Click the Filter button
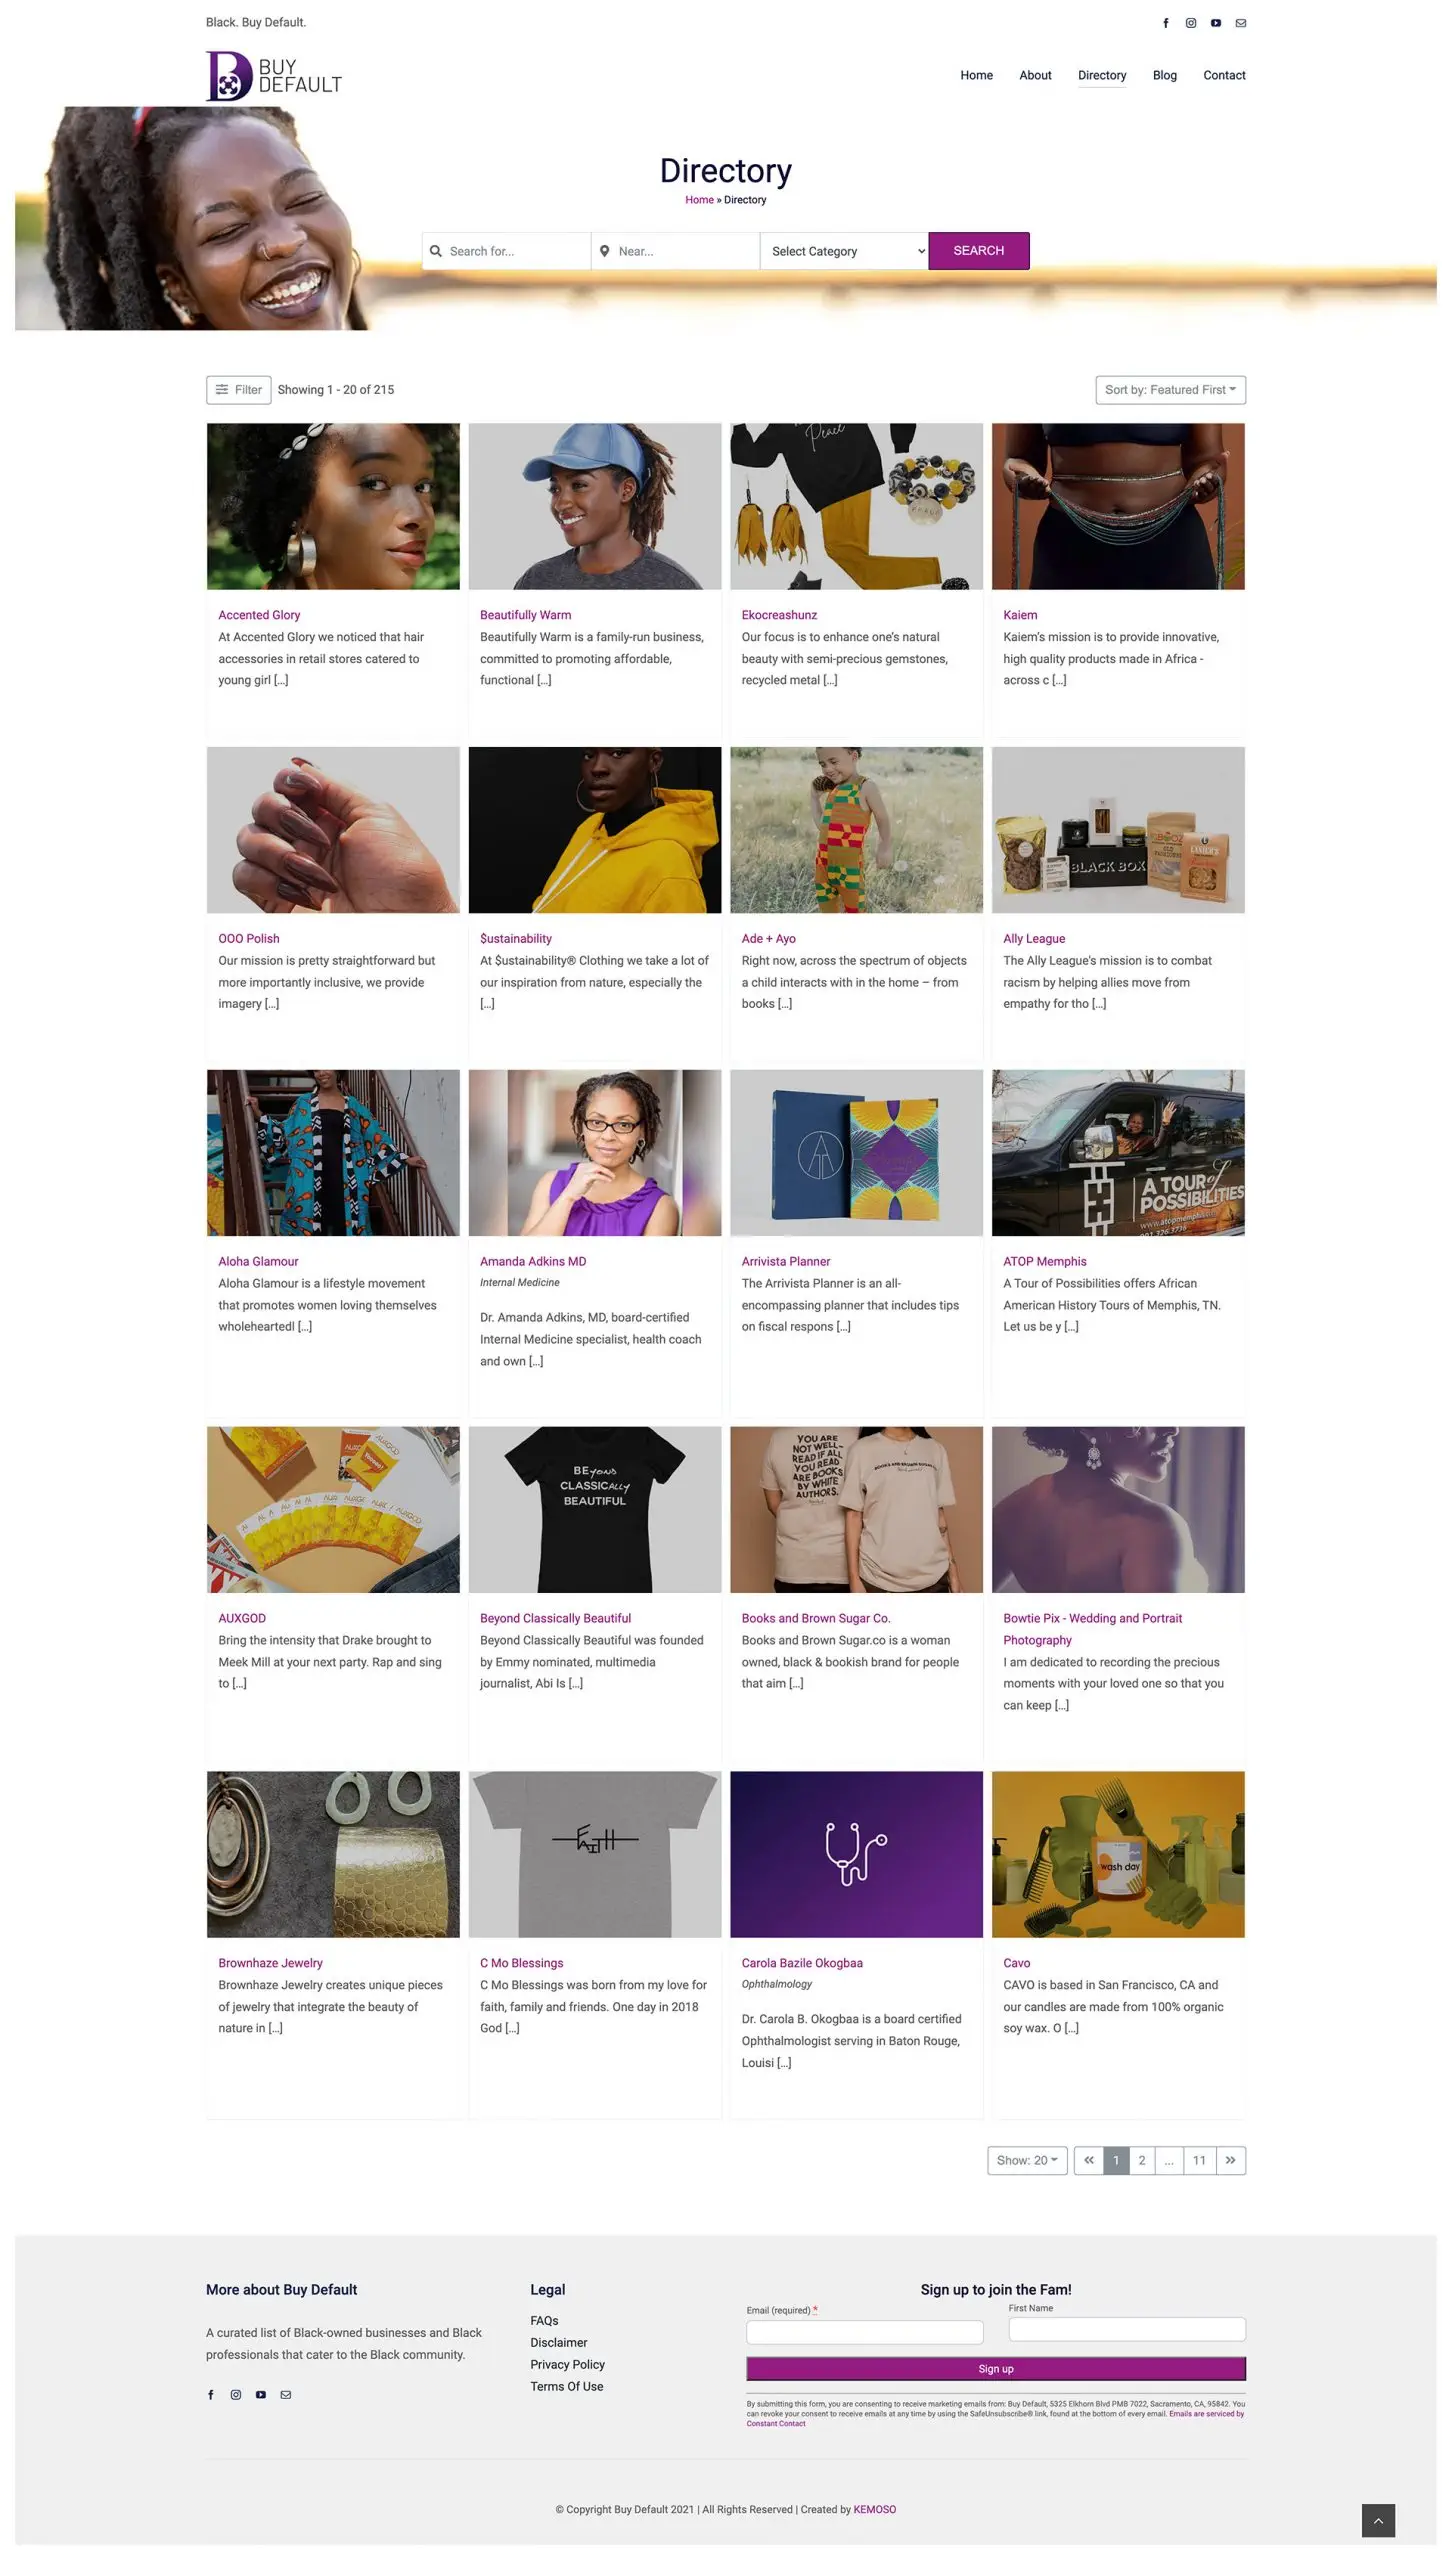 tap(238, 390)
